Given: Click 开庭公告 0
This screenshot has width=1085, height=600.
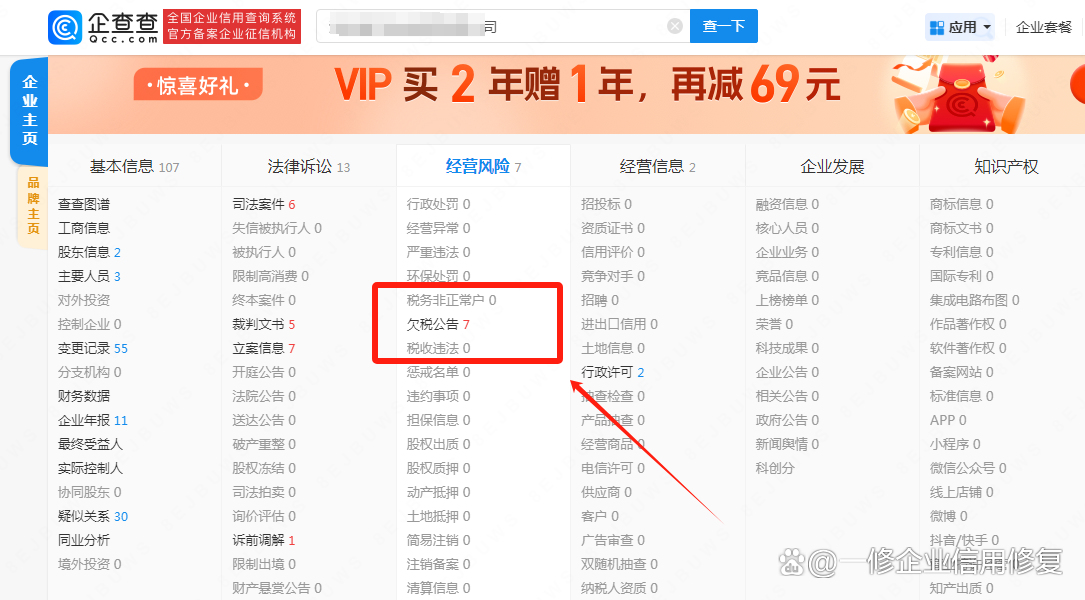Looking at the screenshot, I should [264, 372].
